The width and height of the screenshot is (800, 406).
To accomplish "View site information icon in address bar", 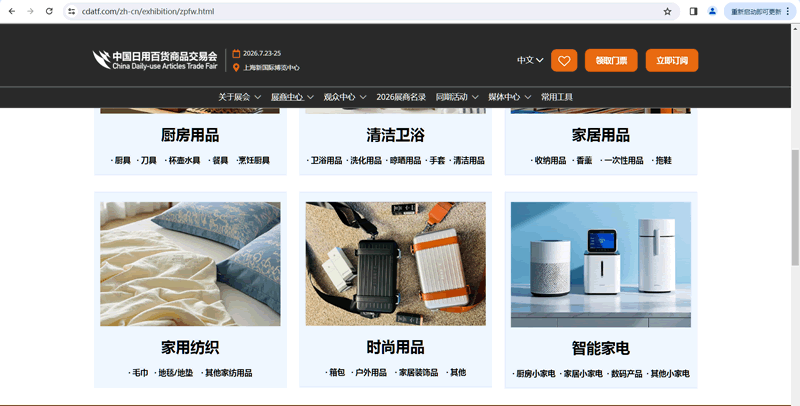I will point(72,11).
